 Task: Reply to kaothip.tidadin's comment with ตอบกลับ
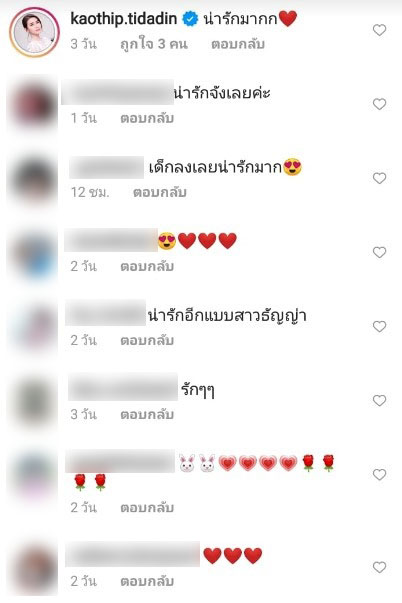[x=238, y=44]
